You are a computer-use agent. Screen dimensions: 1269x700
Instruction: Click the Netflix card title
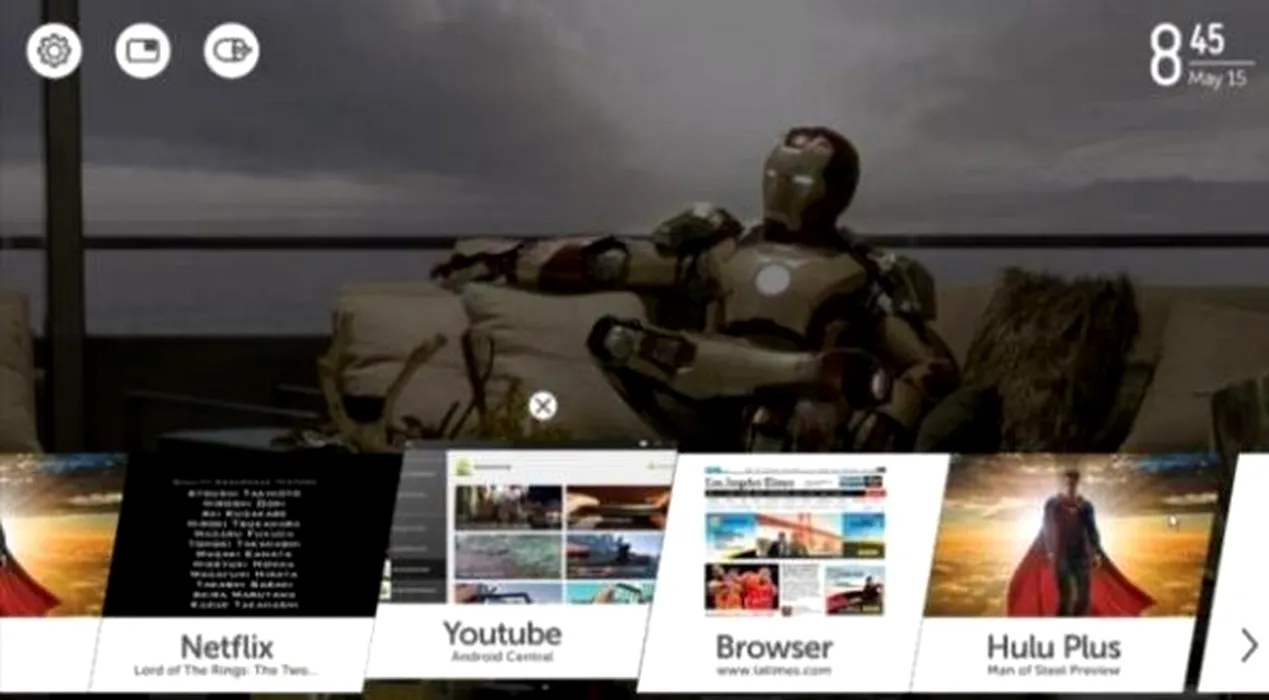point(227,646)
